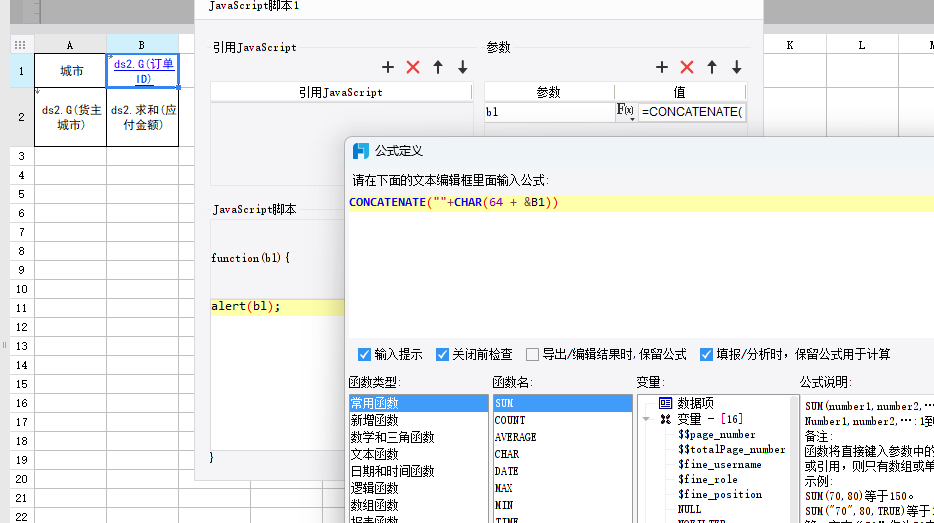Select cell A2 ds2.G(货主城市)
The image size is (934, 523).
(70, 117)
